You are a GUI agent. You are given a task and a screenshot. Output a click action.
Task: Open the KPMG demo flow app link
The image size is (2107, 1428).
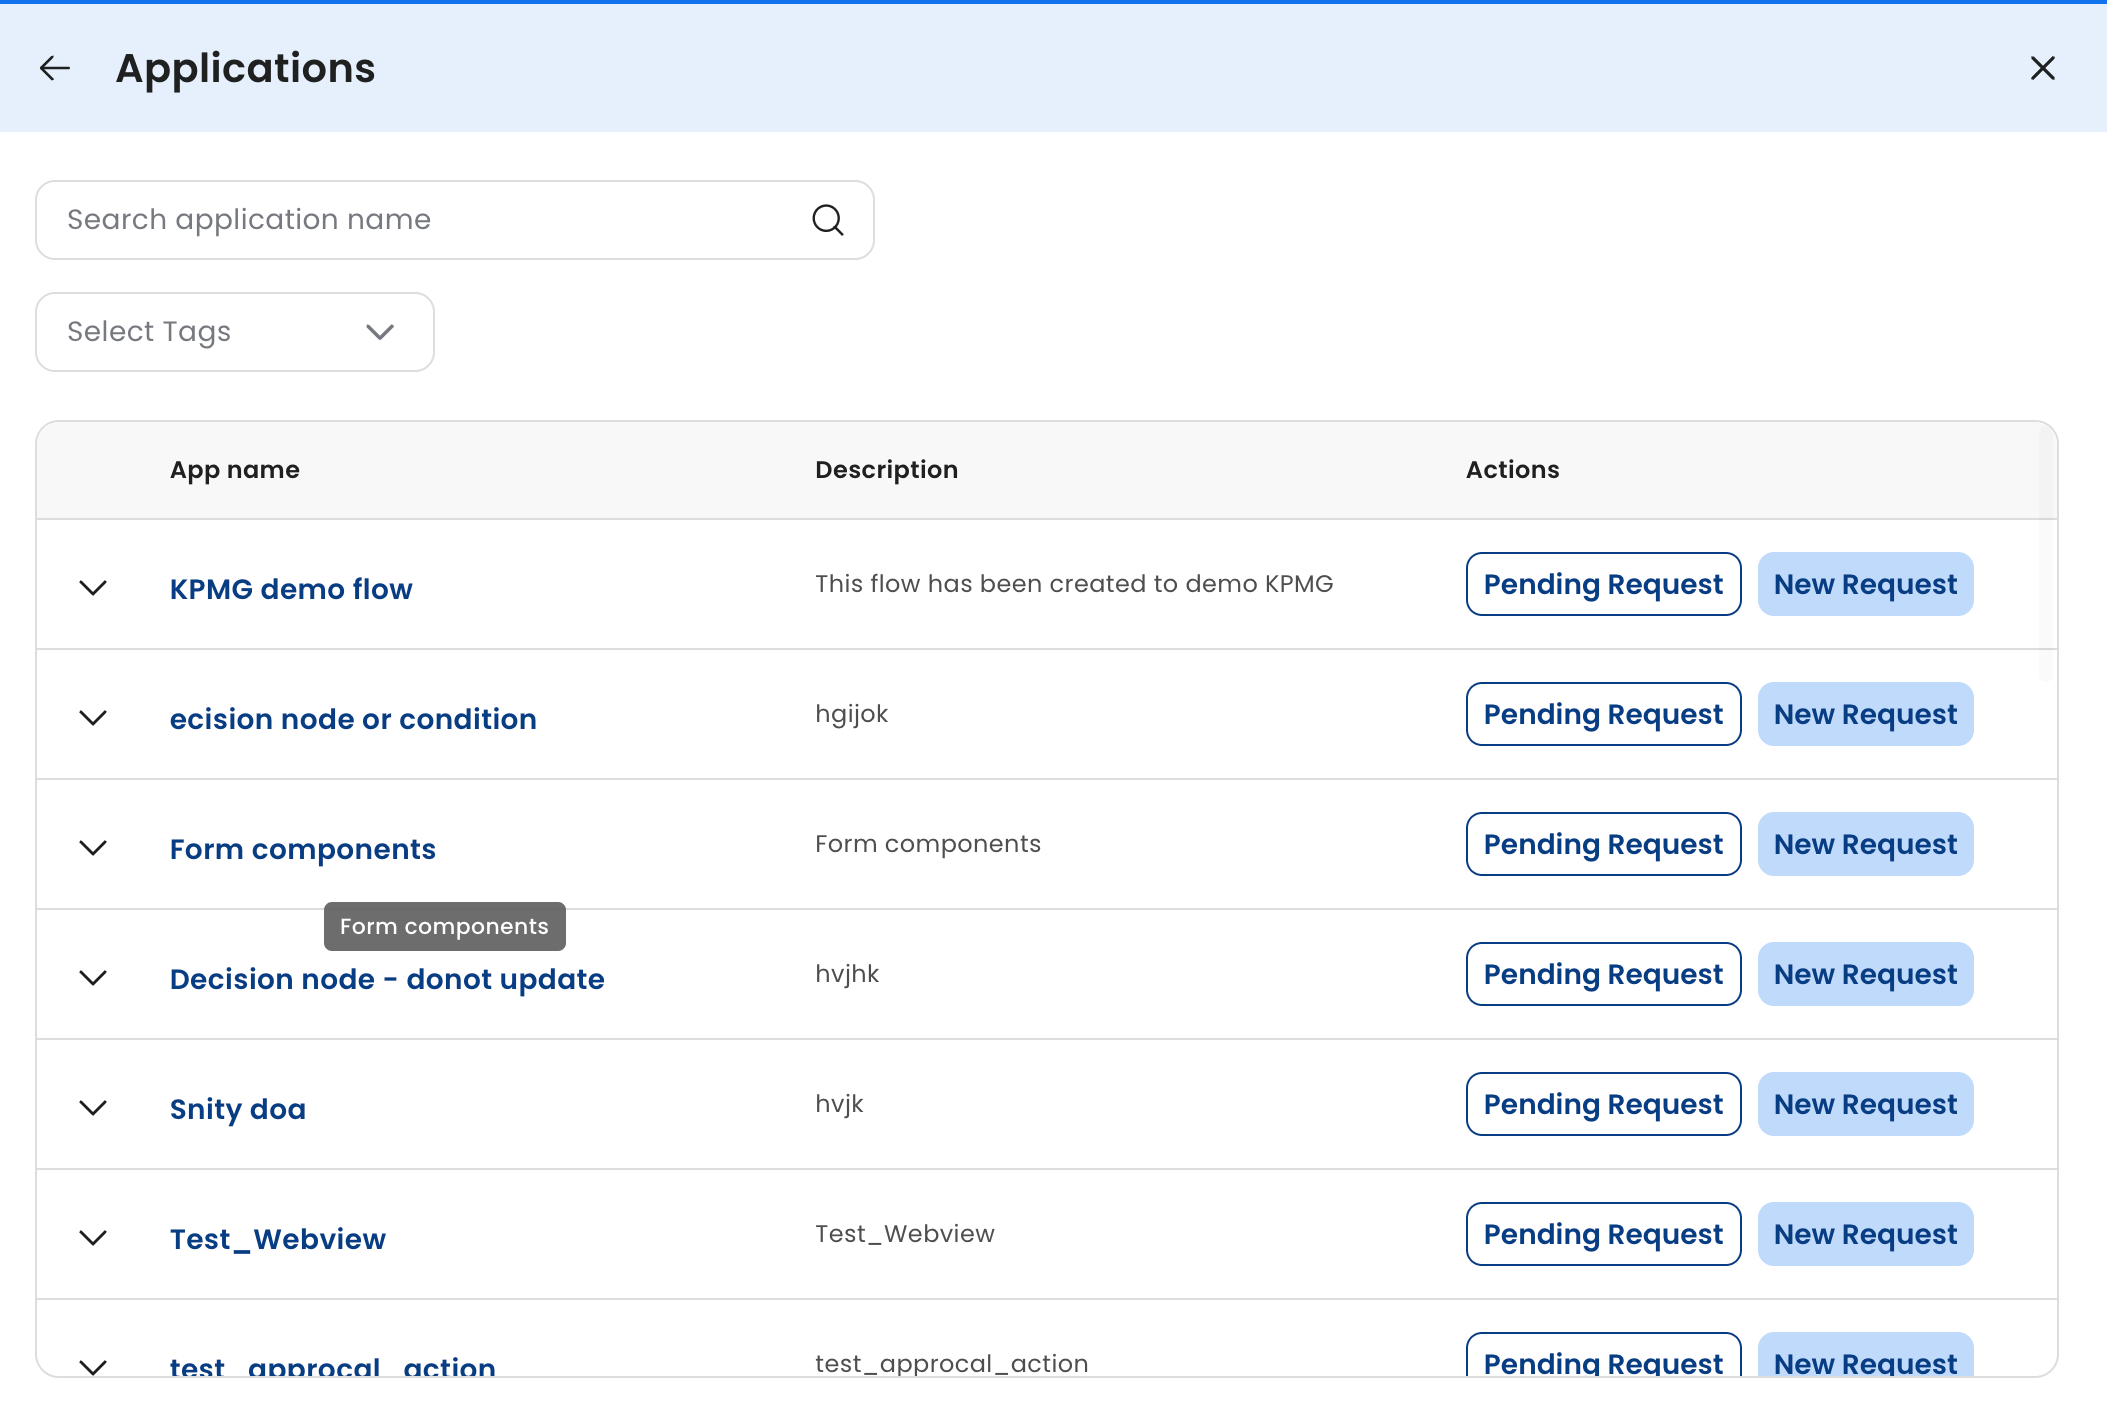pos(291,589)
